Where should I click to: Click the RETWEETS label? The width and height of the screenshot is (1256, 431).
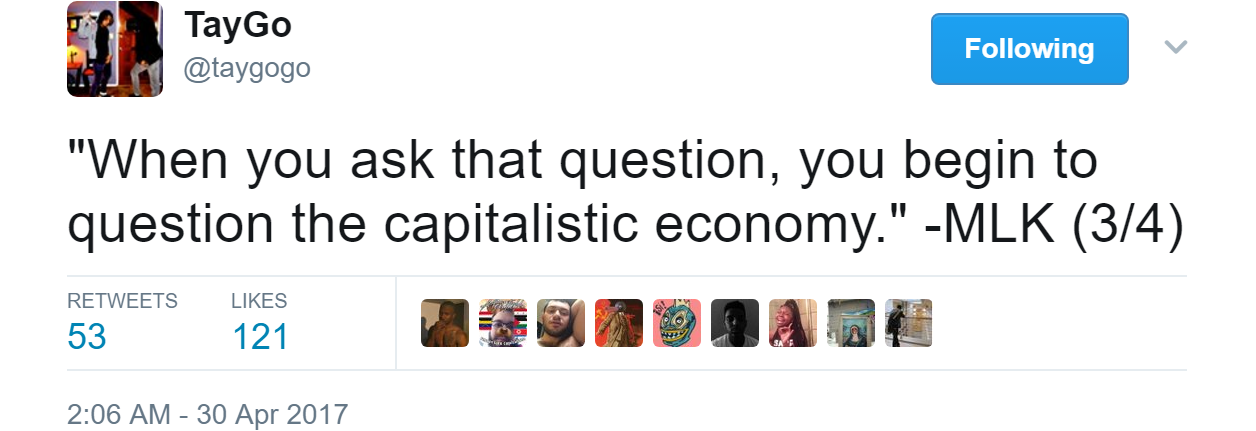(x=122, y=301)
